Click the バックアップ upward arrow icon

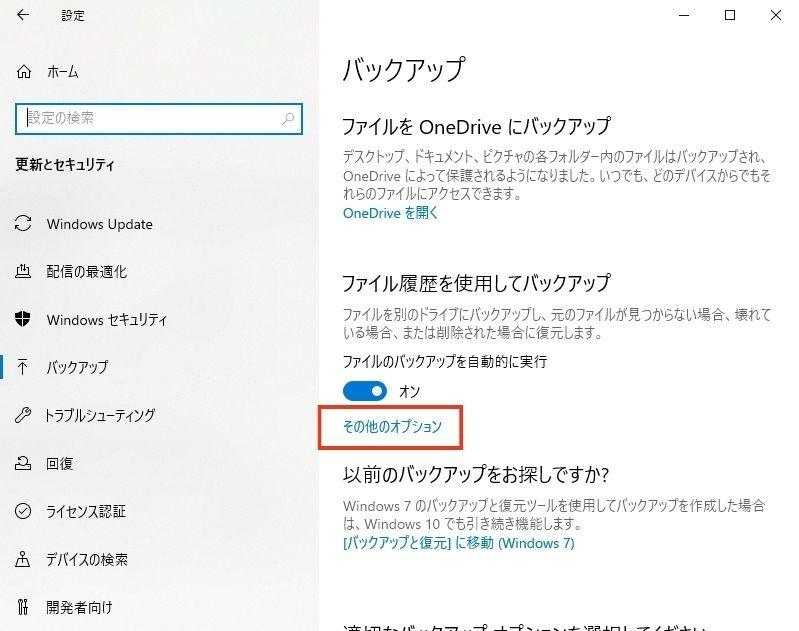23,366
